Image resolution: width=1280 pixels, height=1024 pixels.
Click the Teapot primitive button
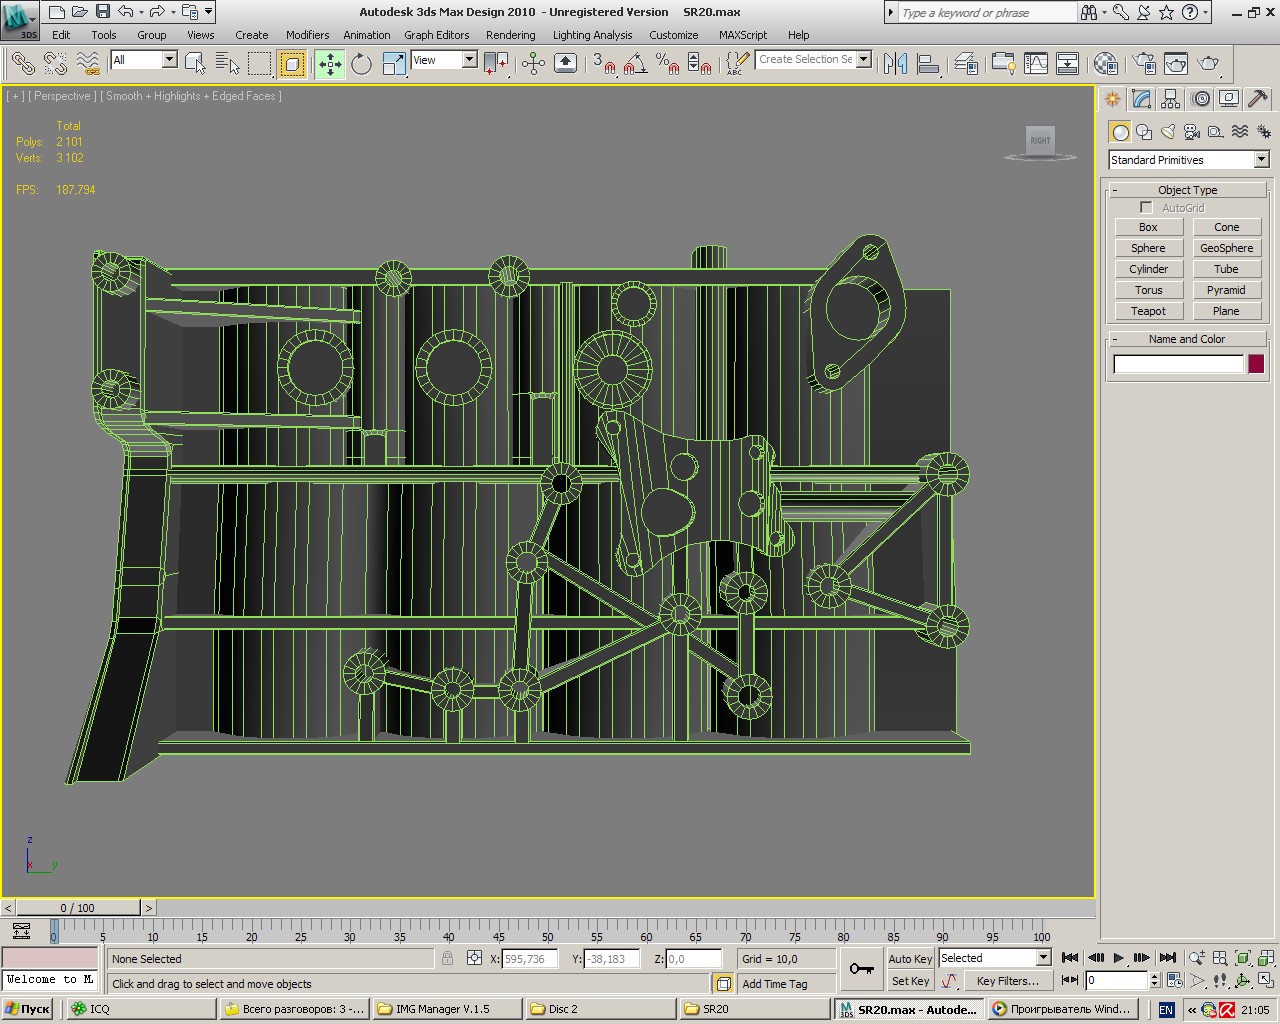point(1148,311)
